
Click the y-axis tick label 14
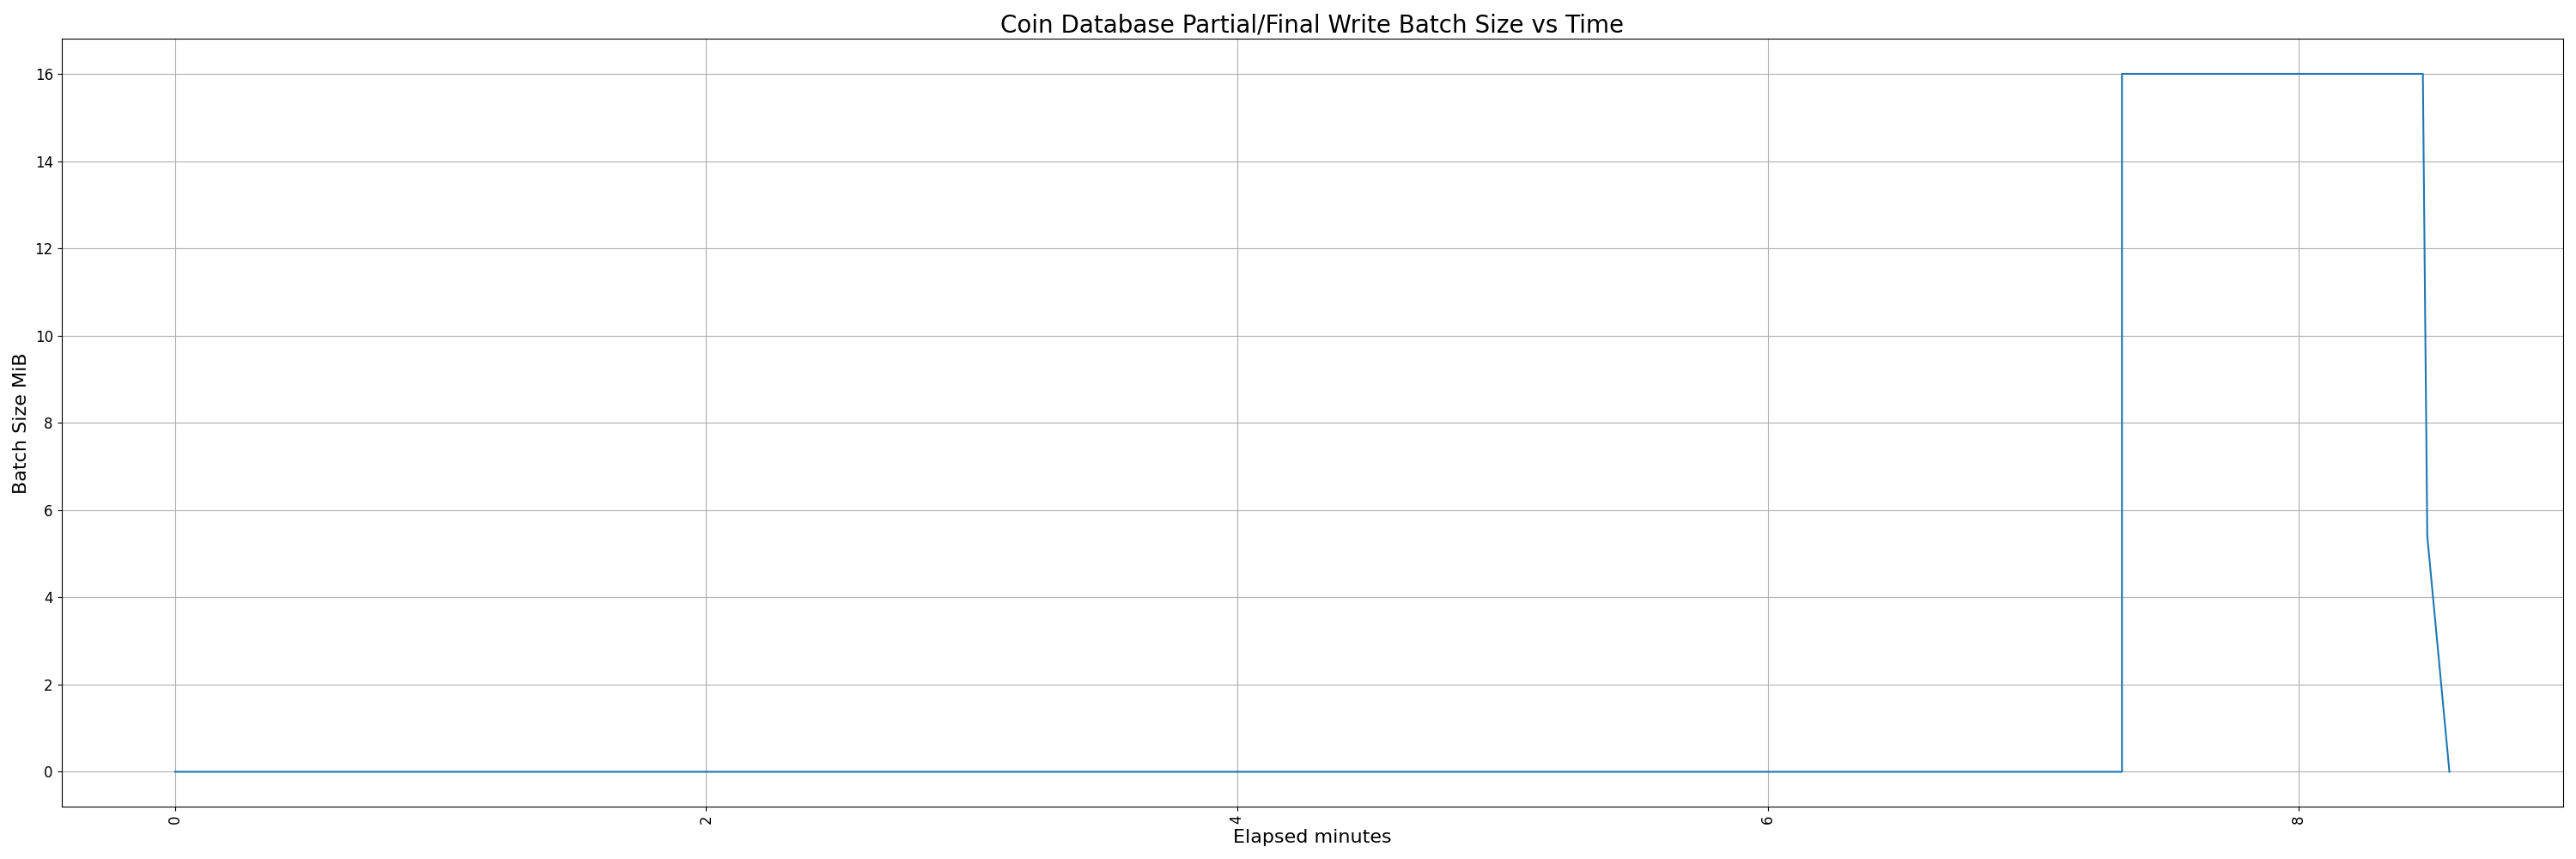43,162
